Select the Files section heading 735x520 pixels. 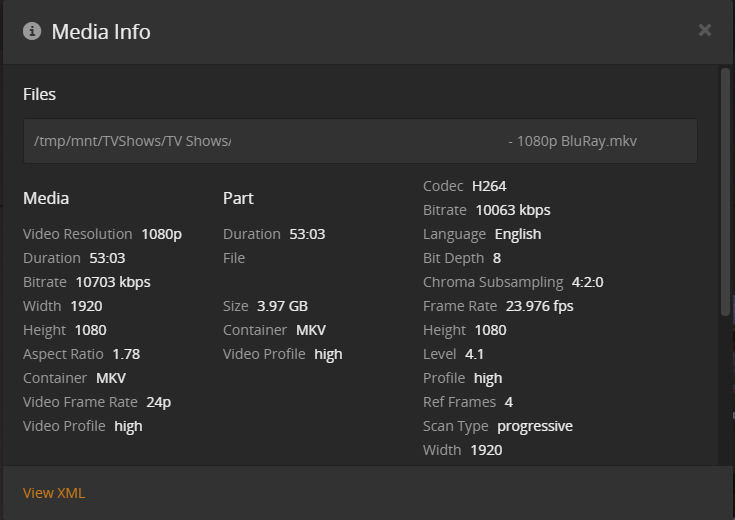tap(40, 94)
